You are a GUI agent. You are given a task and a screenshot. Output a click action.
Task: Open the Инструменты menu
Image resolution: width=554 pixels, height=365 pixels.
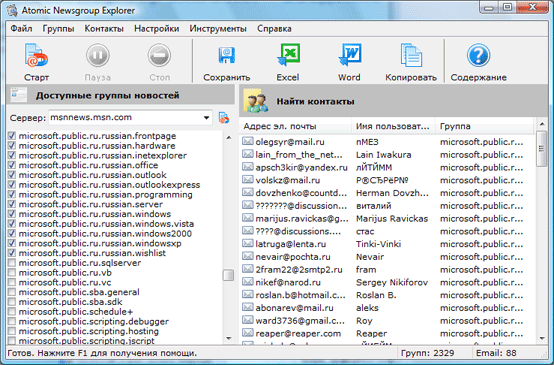point(218,29)
